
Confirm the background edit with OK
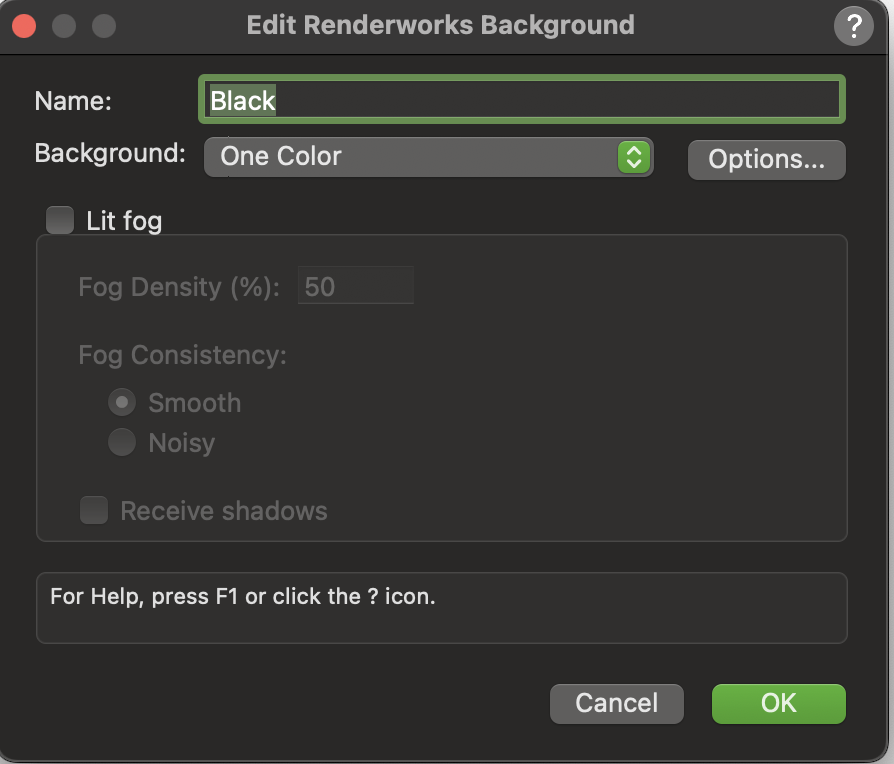tap(778, 703)
